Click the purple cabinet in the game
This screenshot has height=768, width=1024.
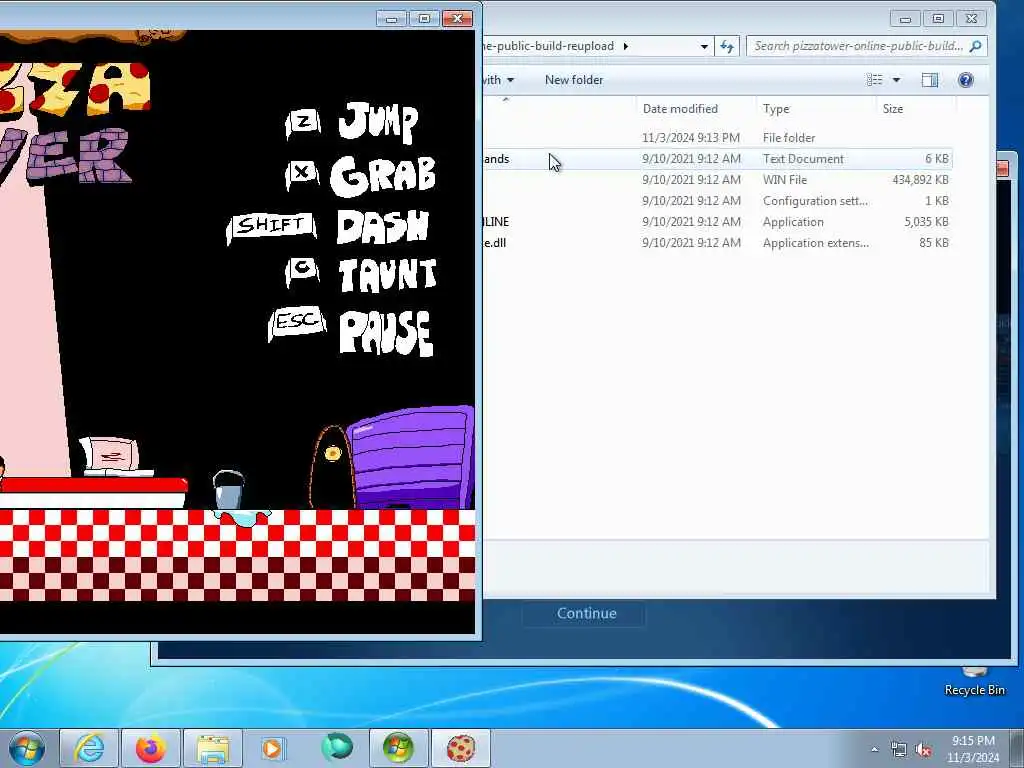pos(411,458)
